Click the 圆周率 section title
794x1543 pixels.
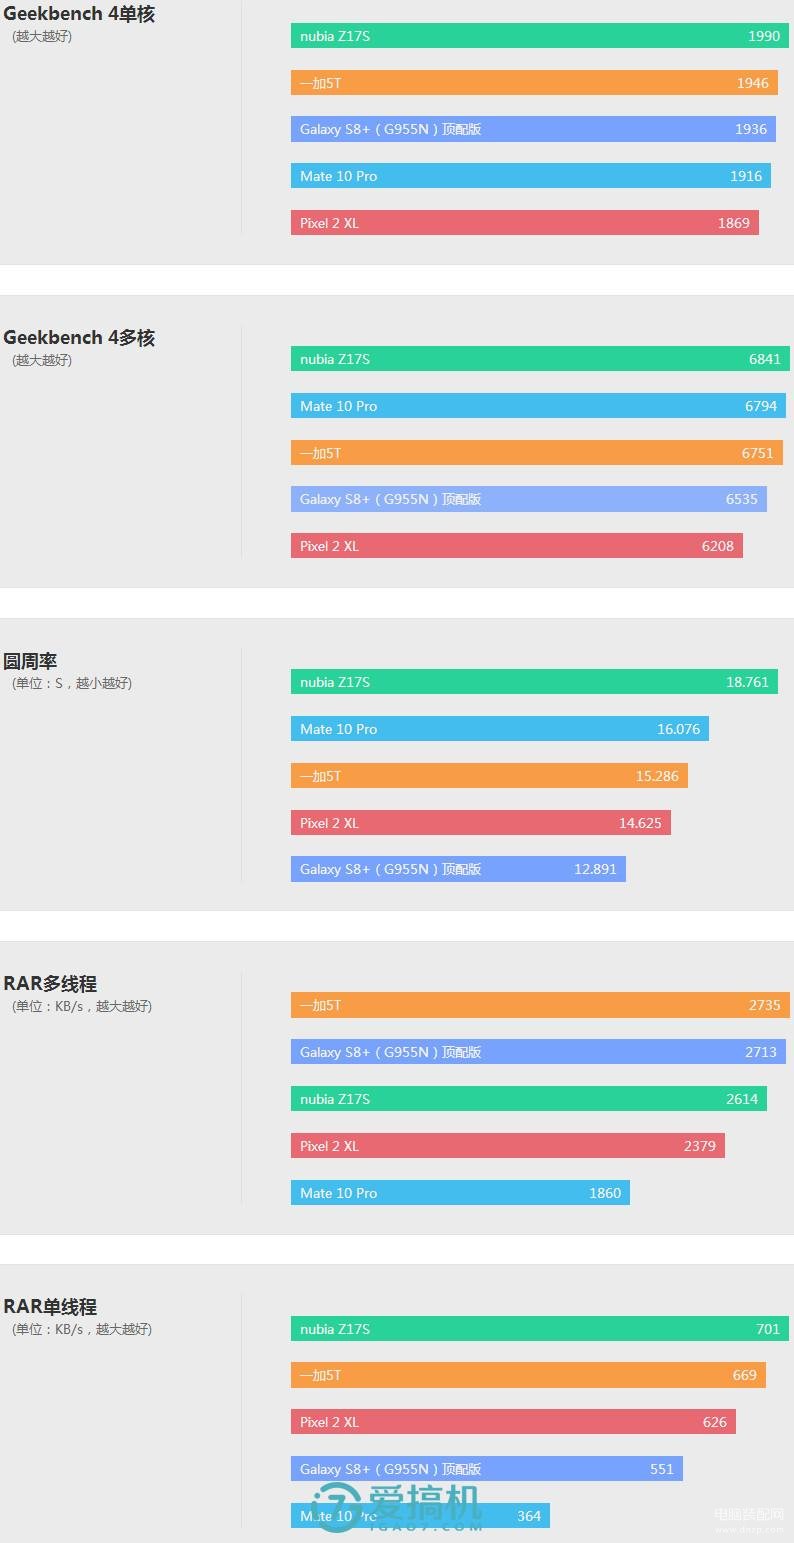click(x=30, y=661)
